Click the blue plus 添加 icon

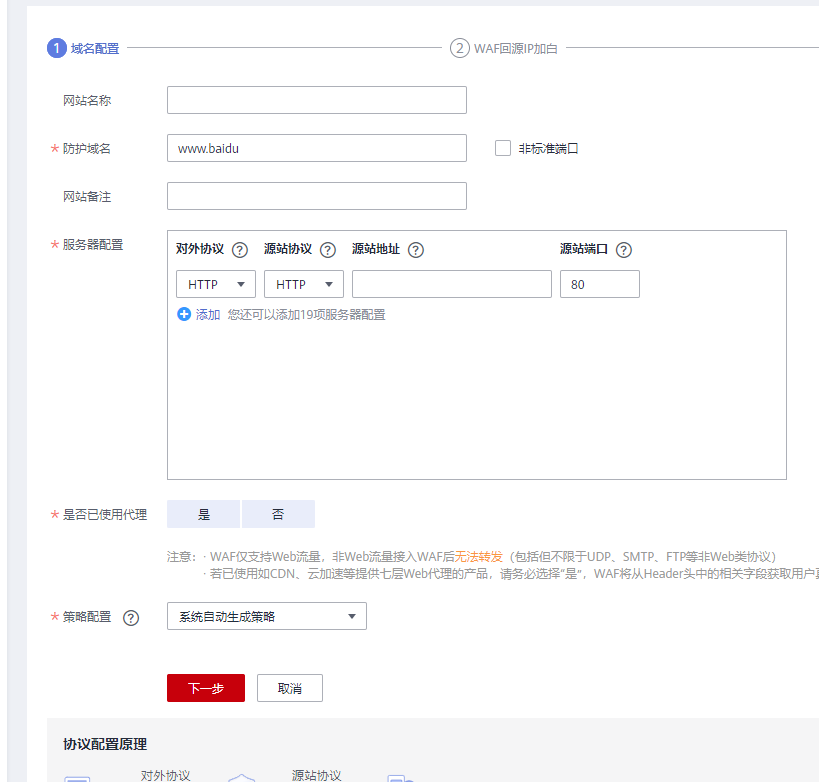click(184, 314)
